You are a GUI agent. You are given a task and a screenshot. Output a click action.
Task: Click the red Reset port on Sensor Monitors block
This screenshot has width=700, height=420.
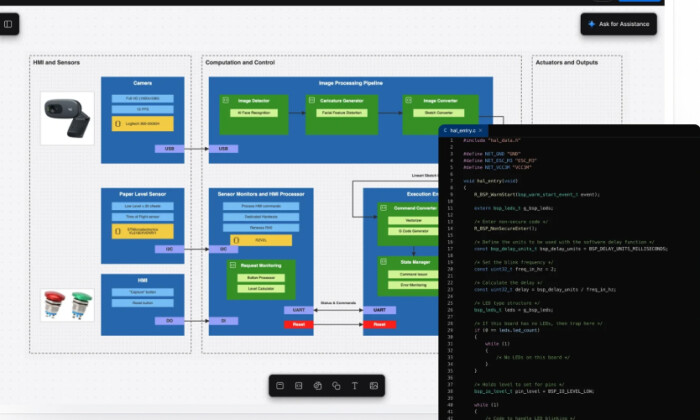click(x=299, y=324)
